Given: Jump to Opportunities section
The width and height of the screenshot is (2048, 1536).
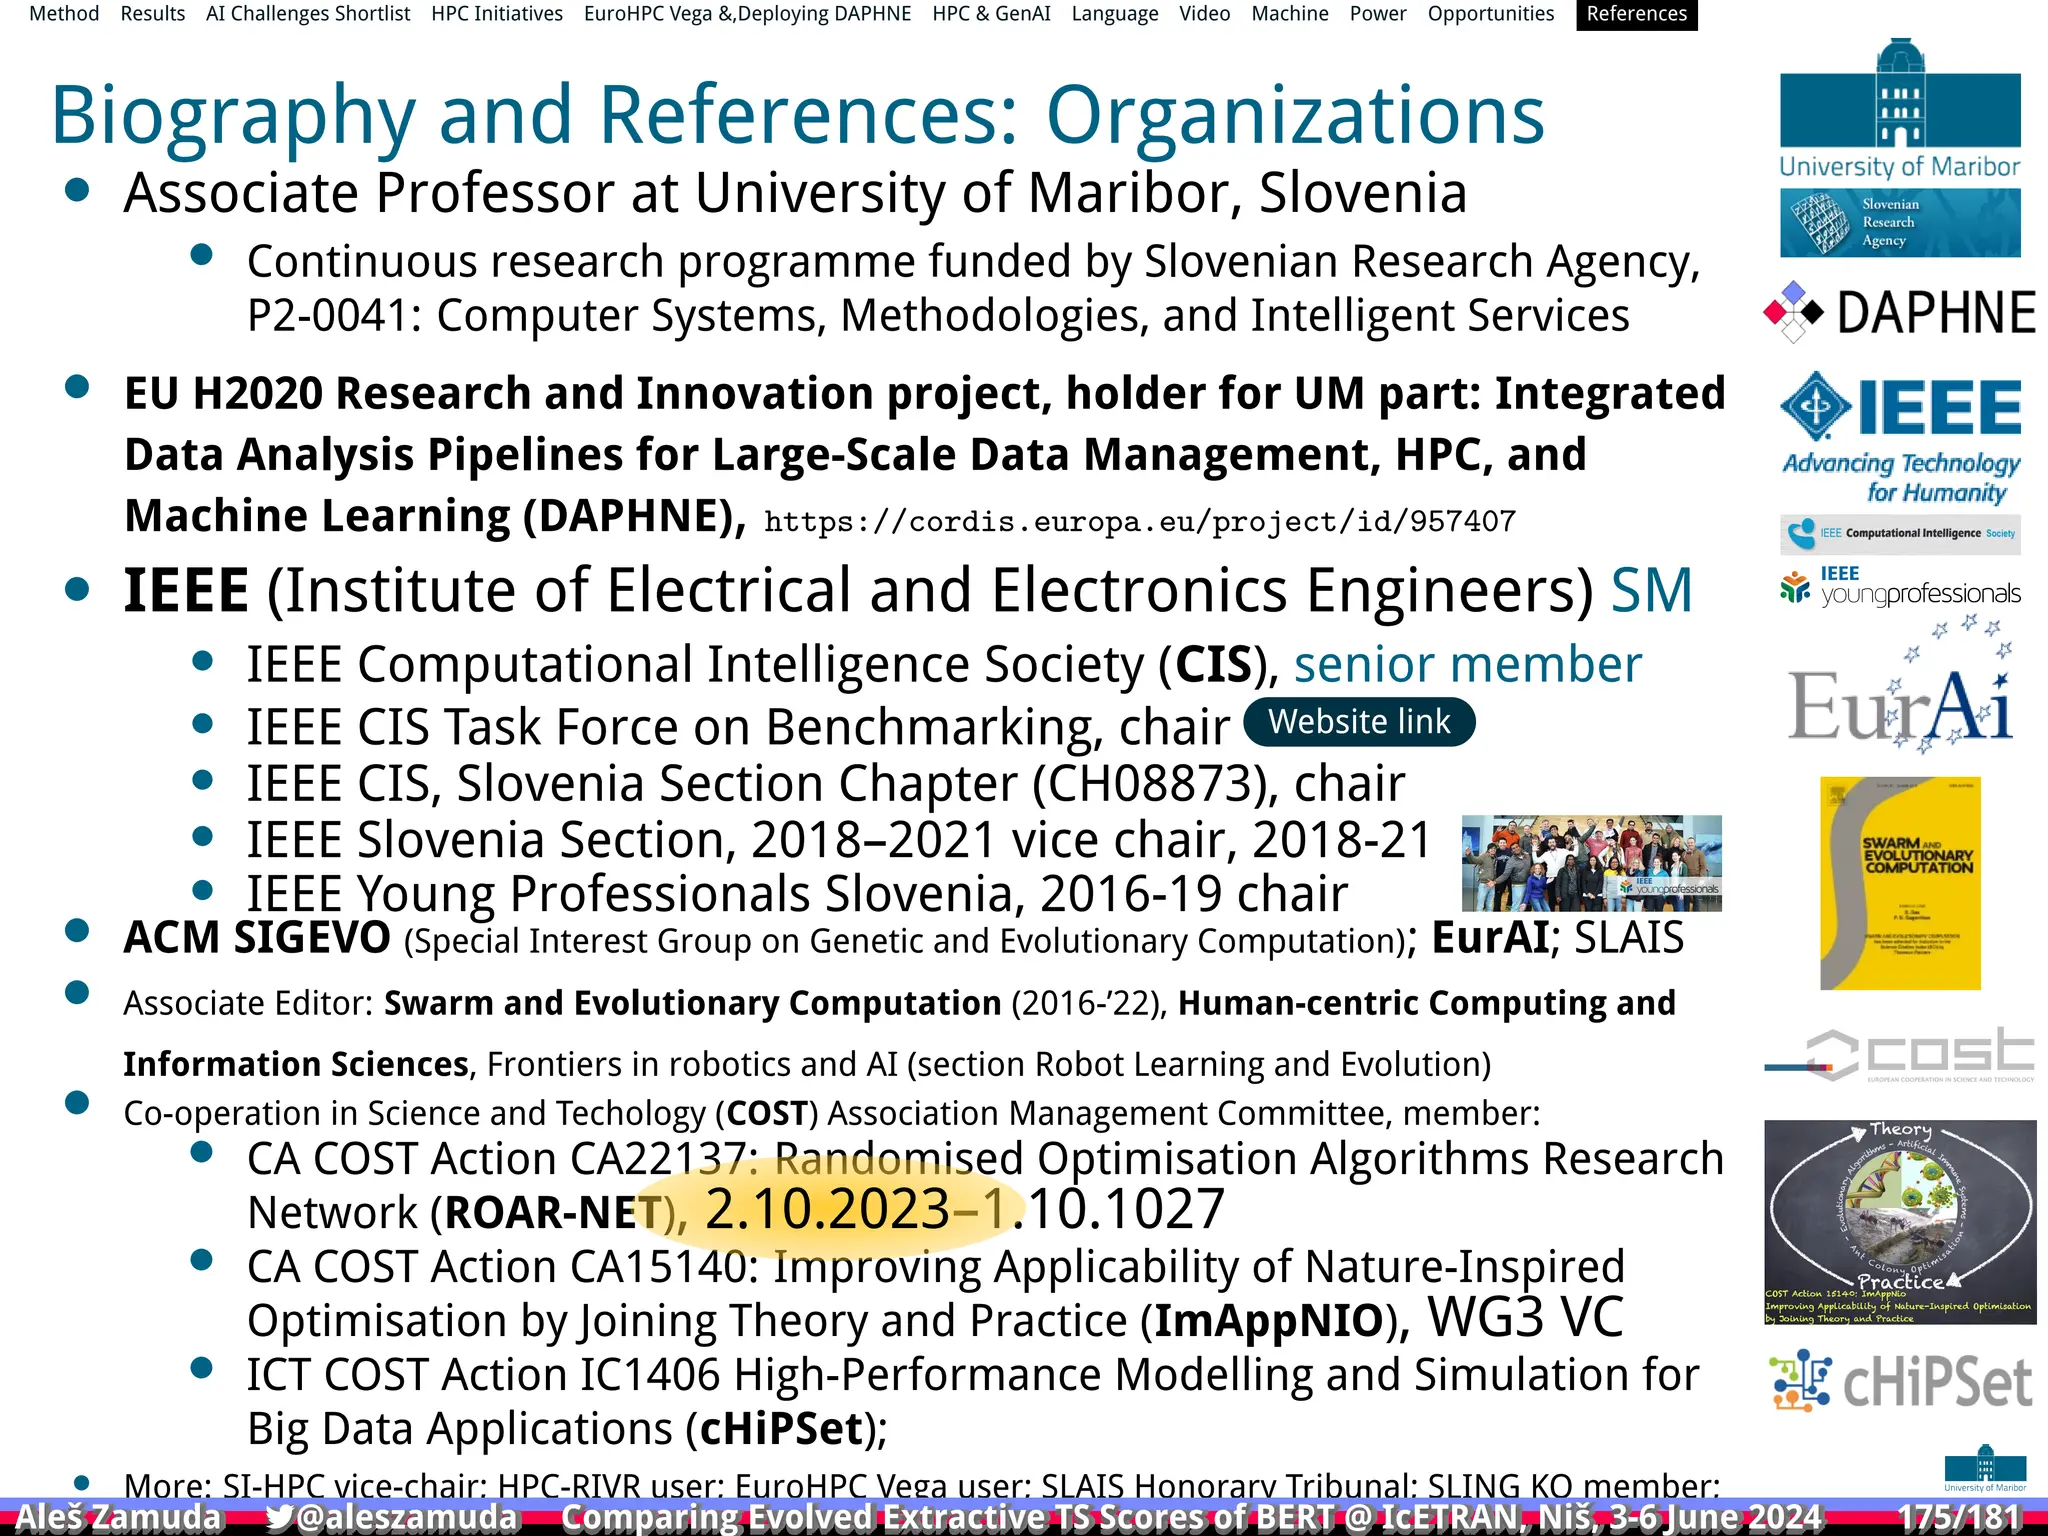Looking at the screenshot, I should tap(1491, 14).
